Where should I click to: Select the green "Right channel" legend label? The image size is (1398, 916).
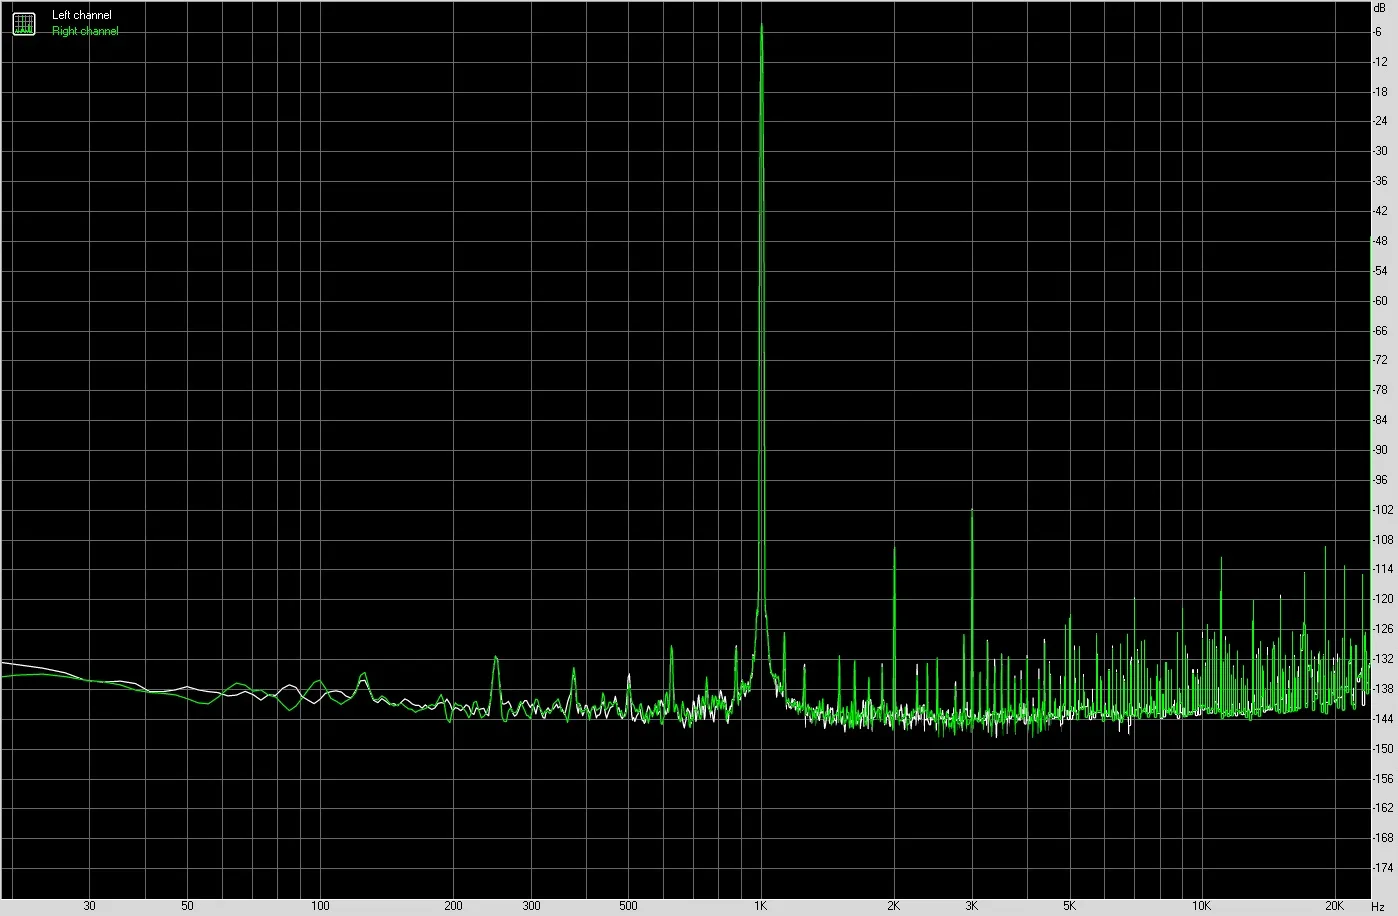(85, 31)
